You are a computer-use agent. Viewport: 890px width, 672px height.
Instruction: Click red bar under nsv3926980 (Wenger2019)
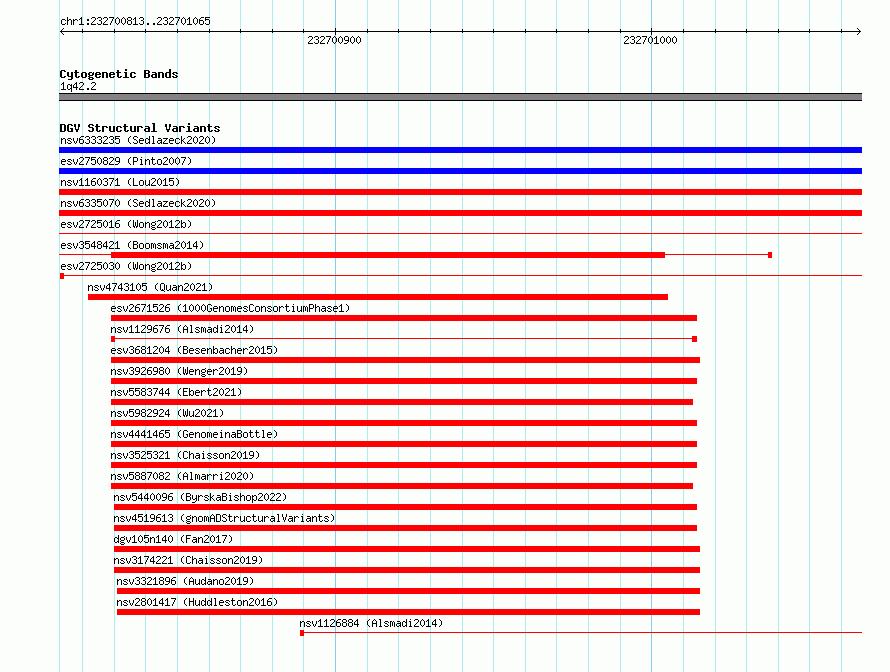click(x=404, y=381)
